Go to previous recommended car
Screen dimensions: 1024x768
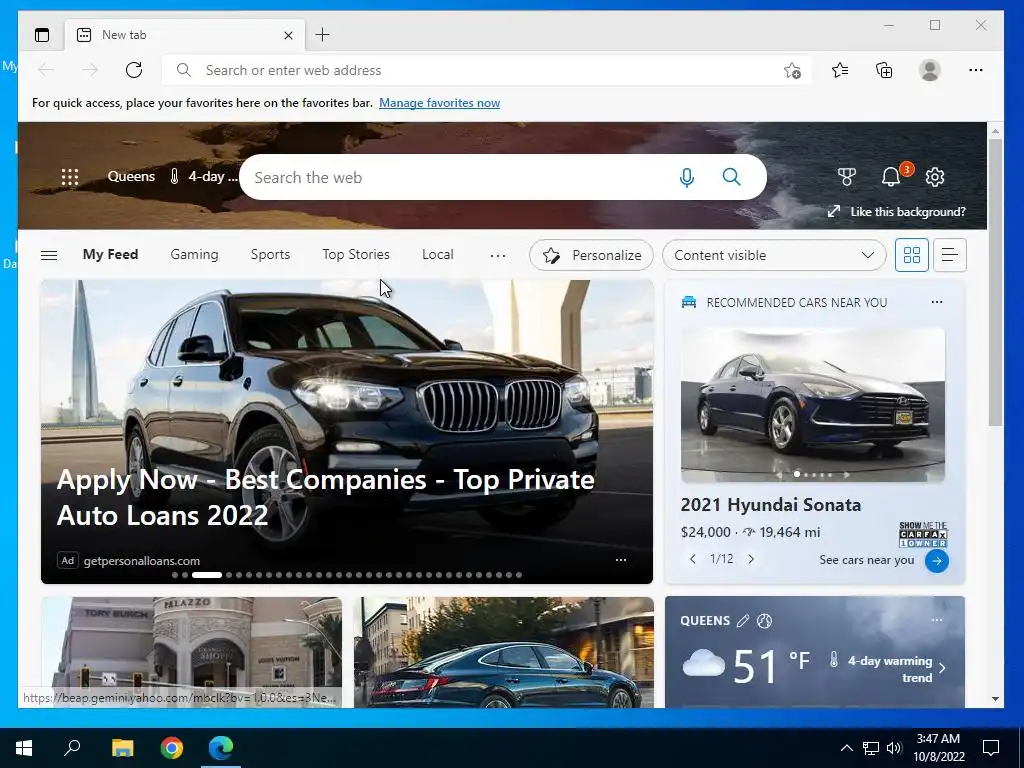pos(693,559)
